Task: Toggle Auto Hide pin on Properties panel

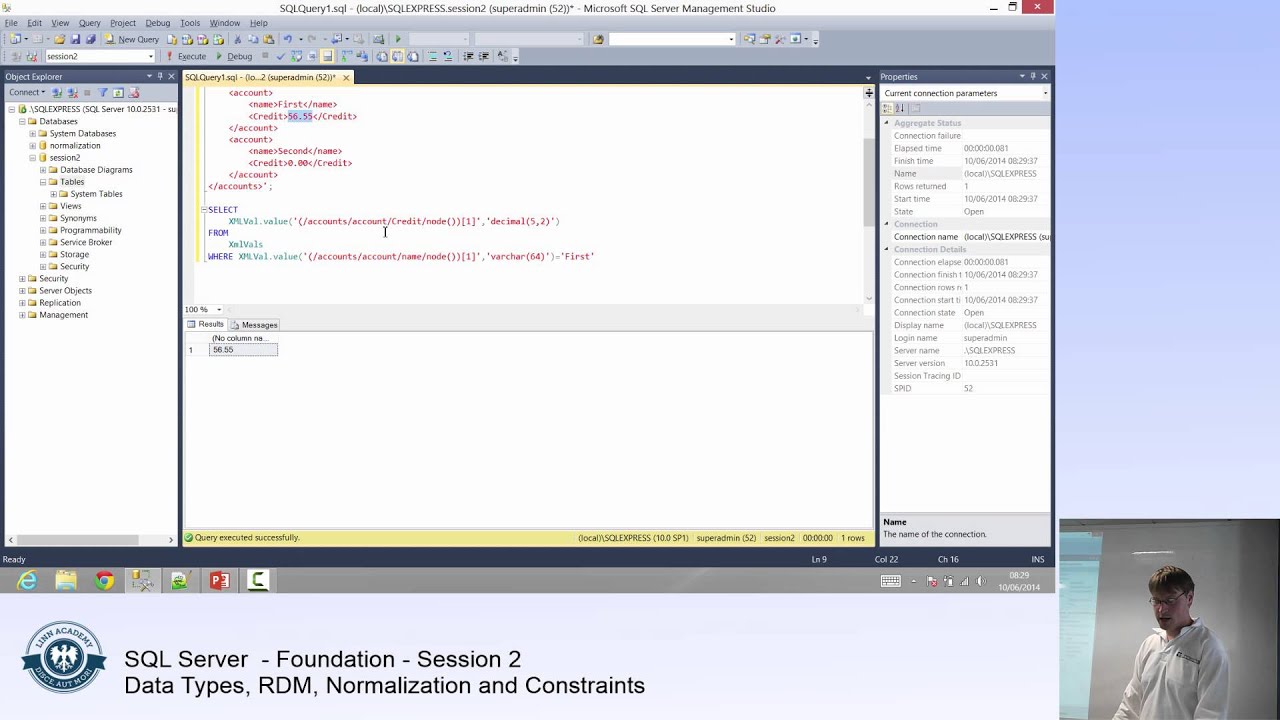Action: tap(1033, 76)
